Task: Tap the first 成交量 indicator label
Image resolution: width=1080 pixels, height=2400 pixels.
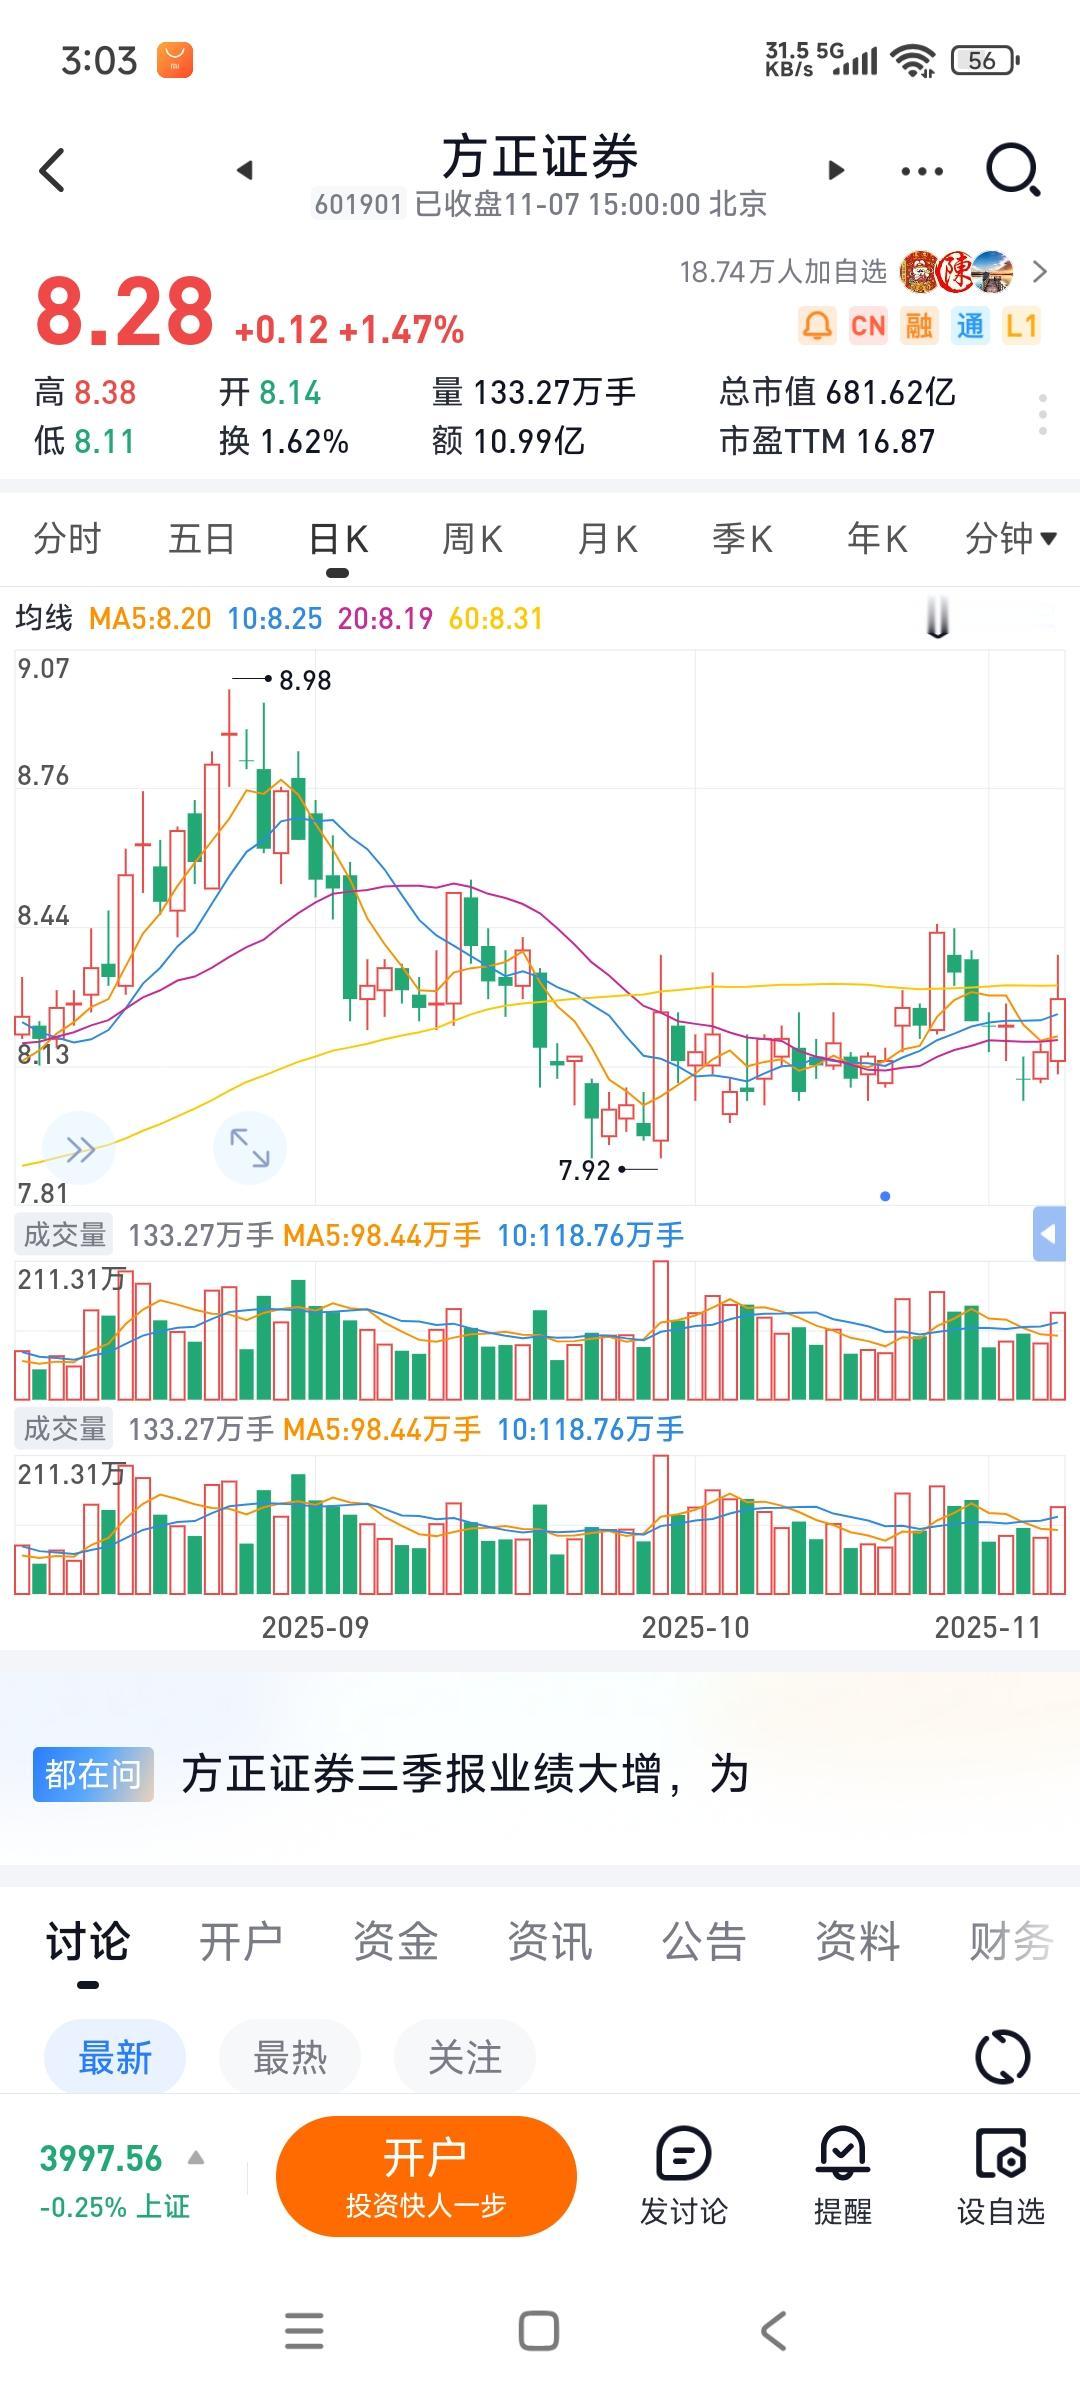Action: coord(65,1235)
